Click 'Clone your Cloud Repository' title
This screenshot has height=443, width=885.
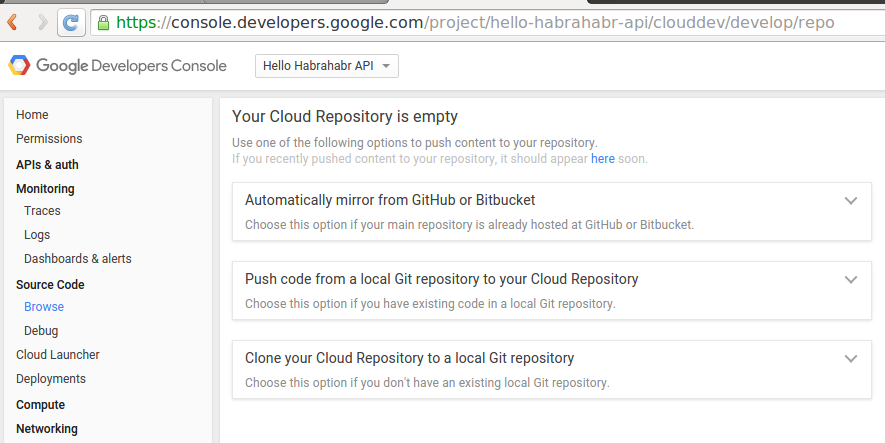coord(409,358)
